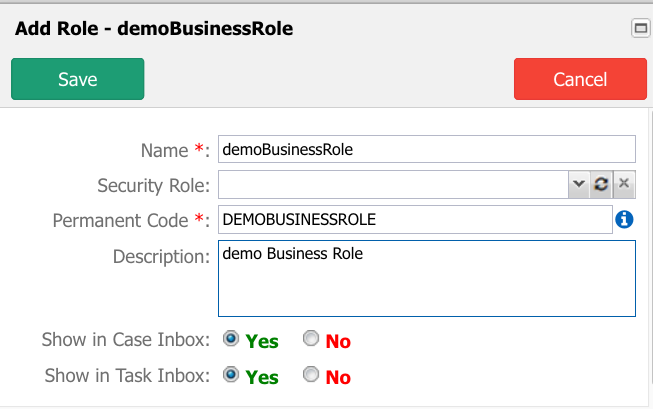Viewport: 653px width, 409px height.
Task: Focus the Name text field
Action: tap(427, 149)
